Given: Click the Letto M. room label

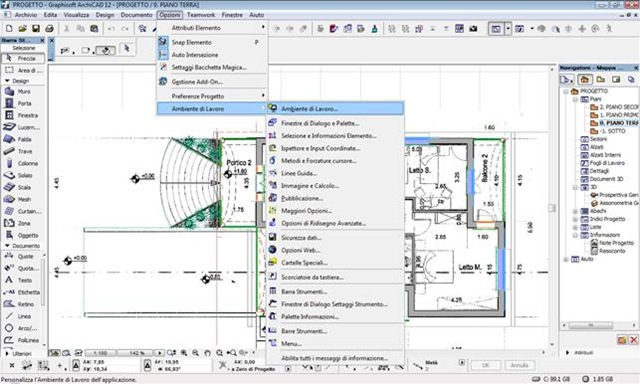Looking at the screenshot, I should click(469, 267).
